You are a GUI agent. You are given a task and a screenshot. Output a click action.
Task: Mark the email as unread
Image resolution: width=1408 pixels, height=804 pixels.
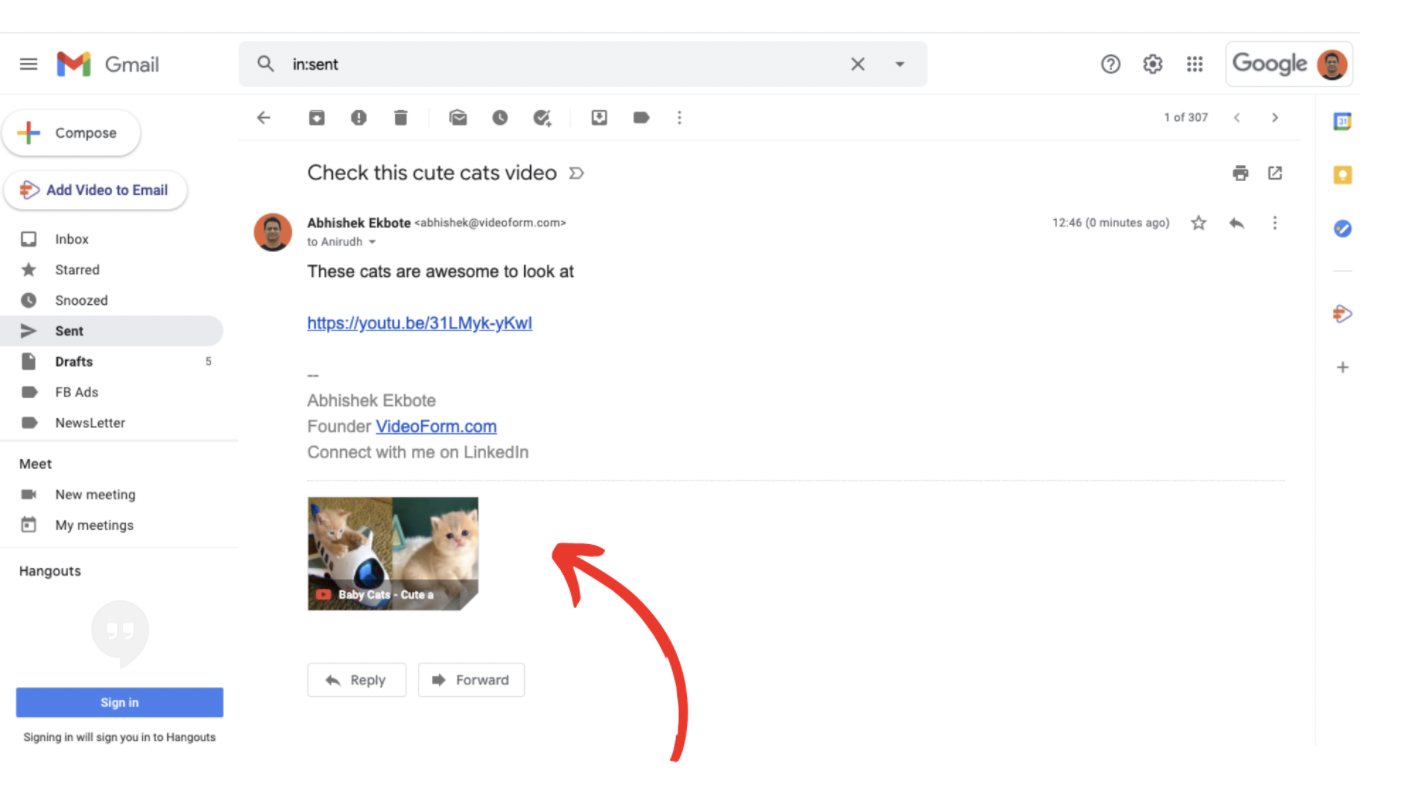pyautogui.click(x=458, y=118)
